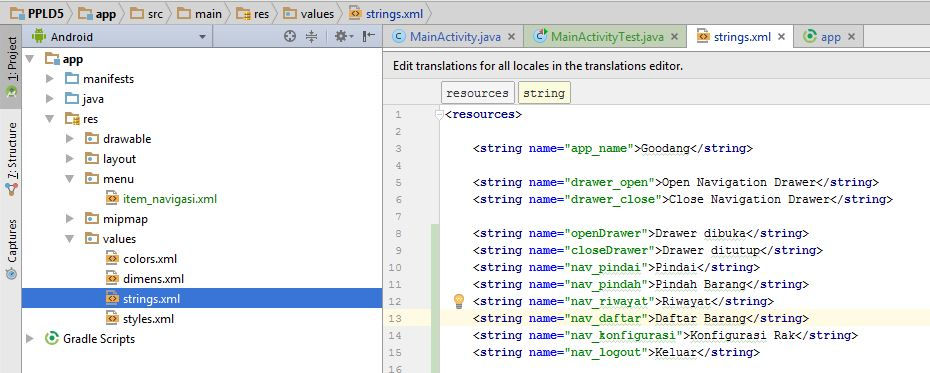Collapse the menu folder arrow

(x=70, y=179)
